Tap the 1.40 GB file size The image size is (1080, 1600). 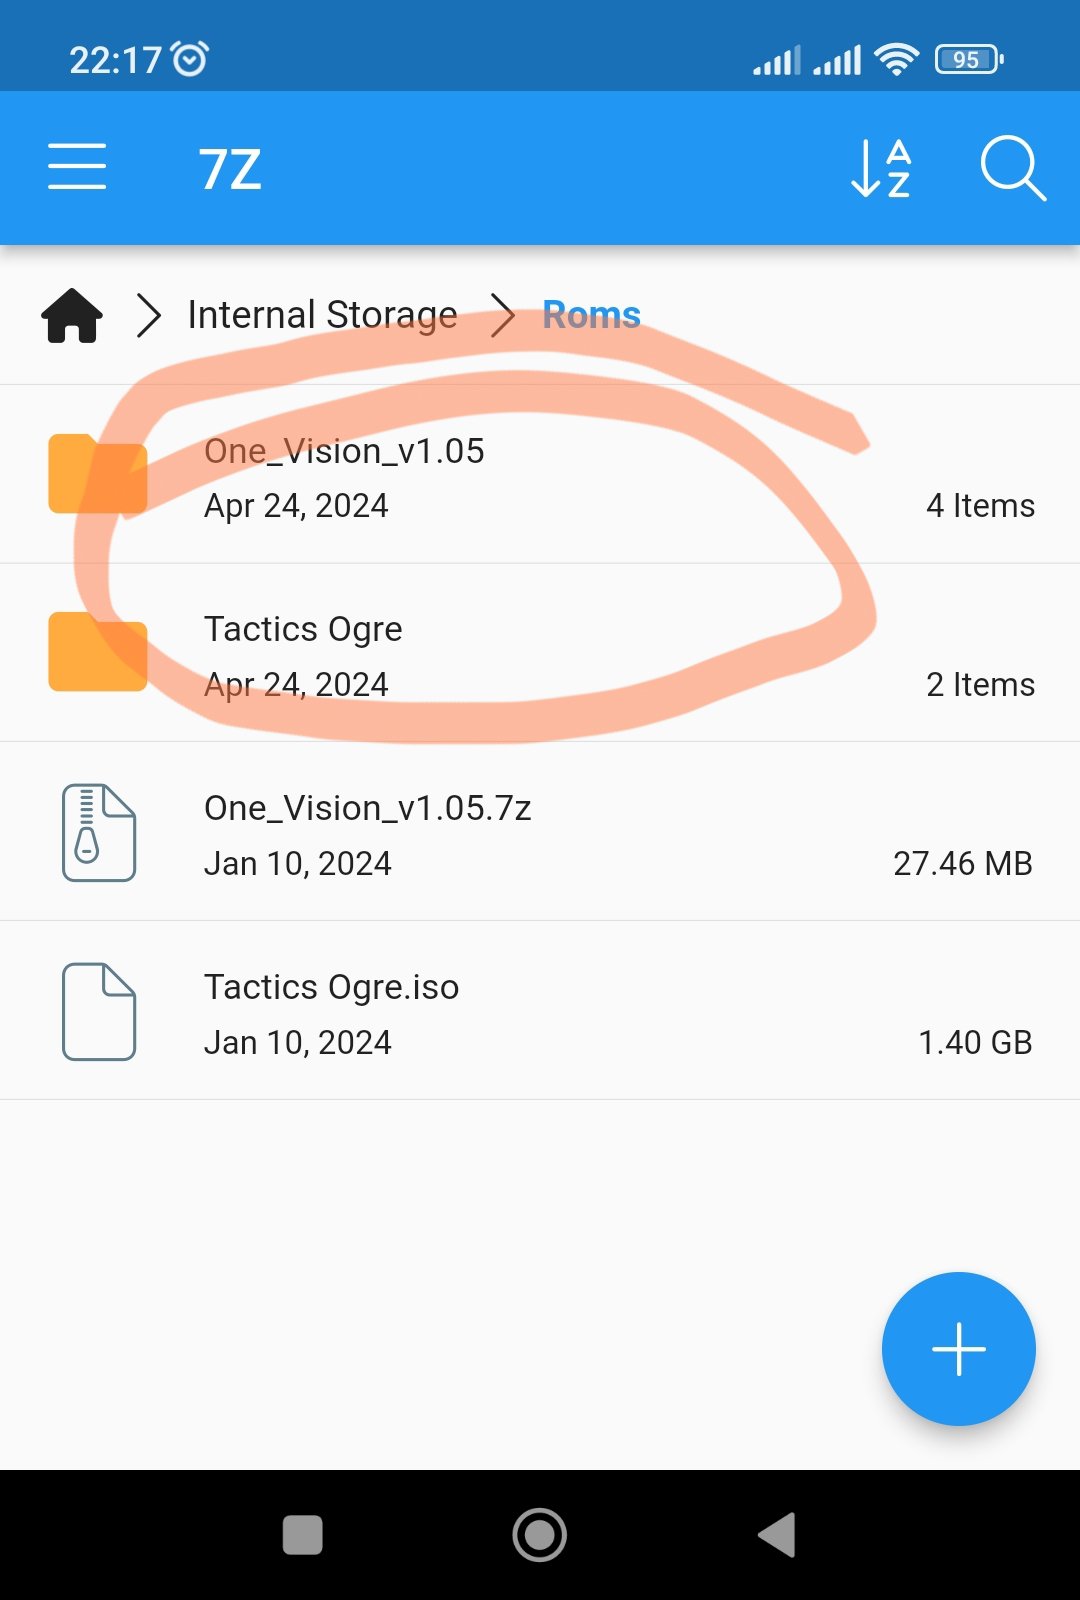[975, 1042]
